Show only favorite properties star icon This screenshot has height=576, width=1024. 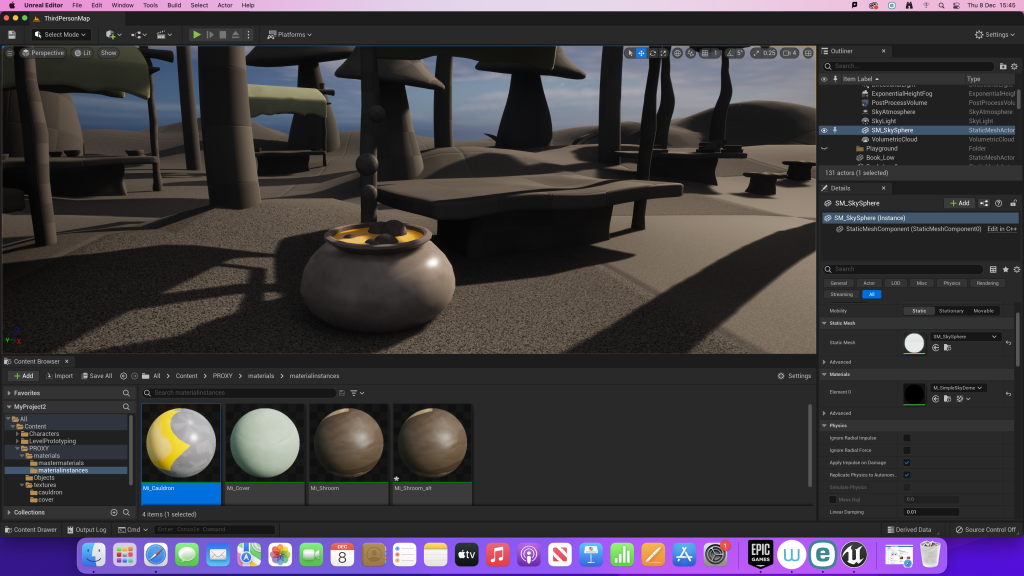[x=1005, y=269]
